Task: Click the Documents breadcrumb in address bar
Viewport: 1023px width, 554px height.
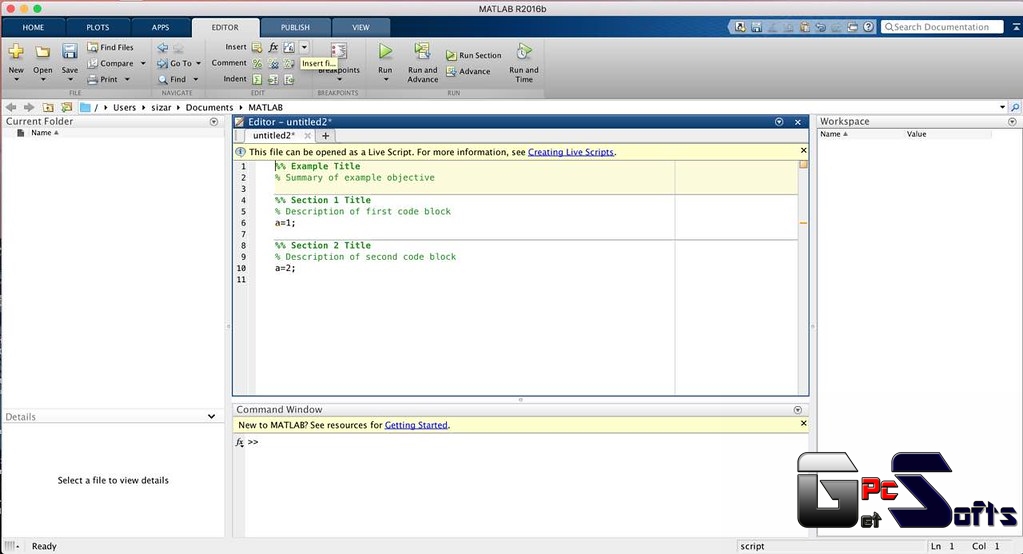Action: [209, 107]
